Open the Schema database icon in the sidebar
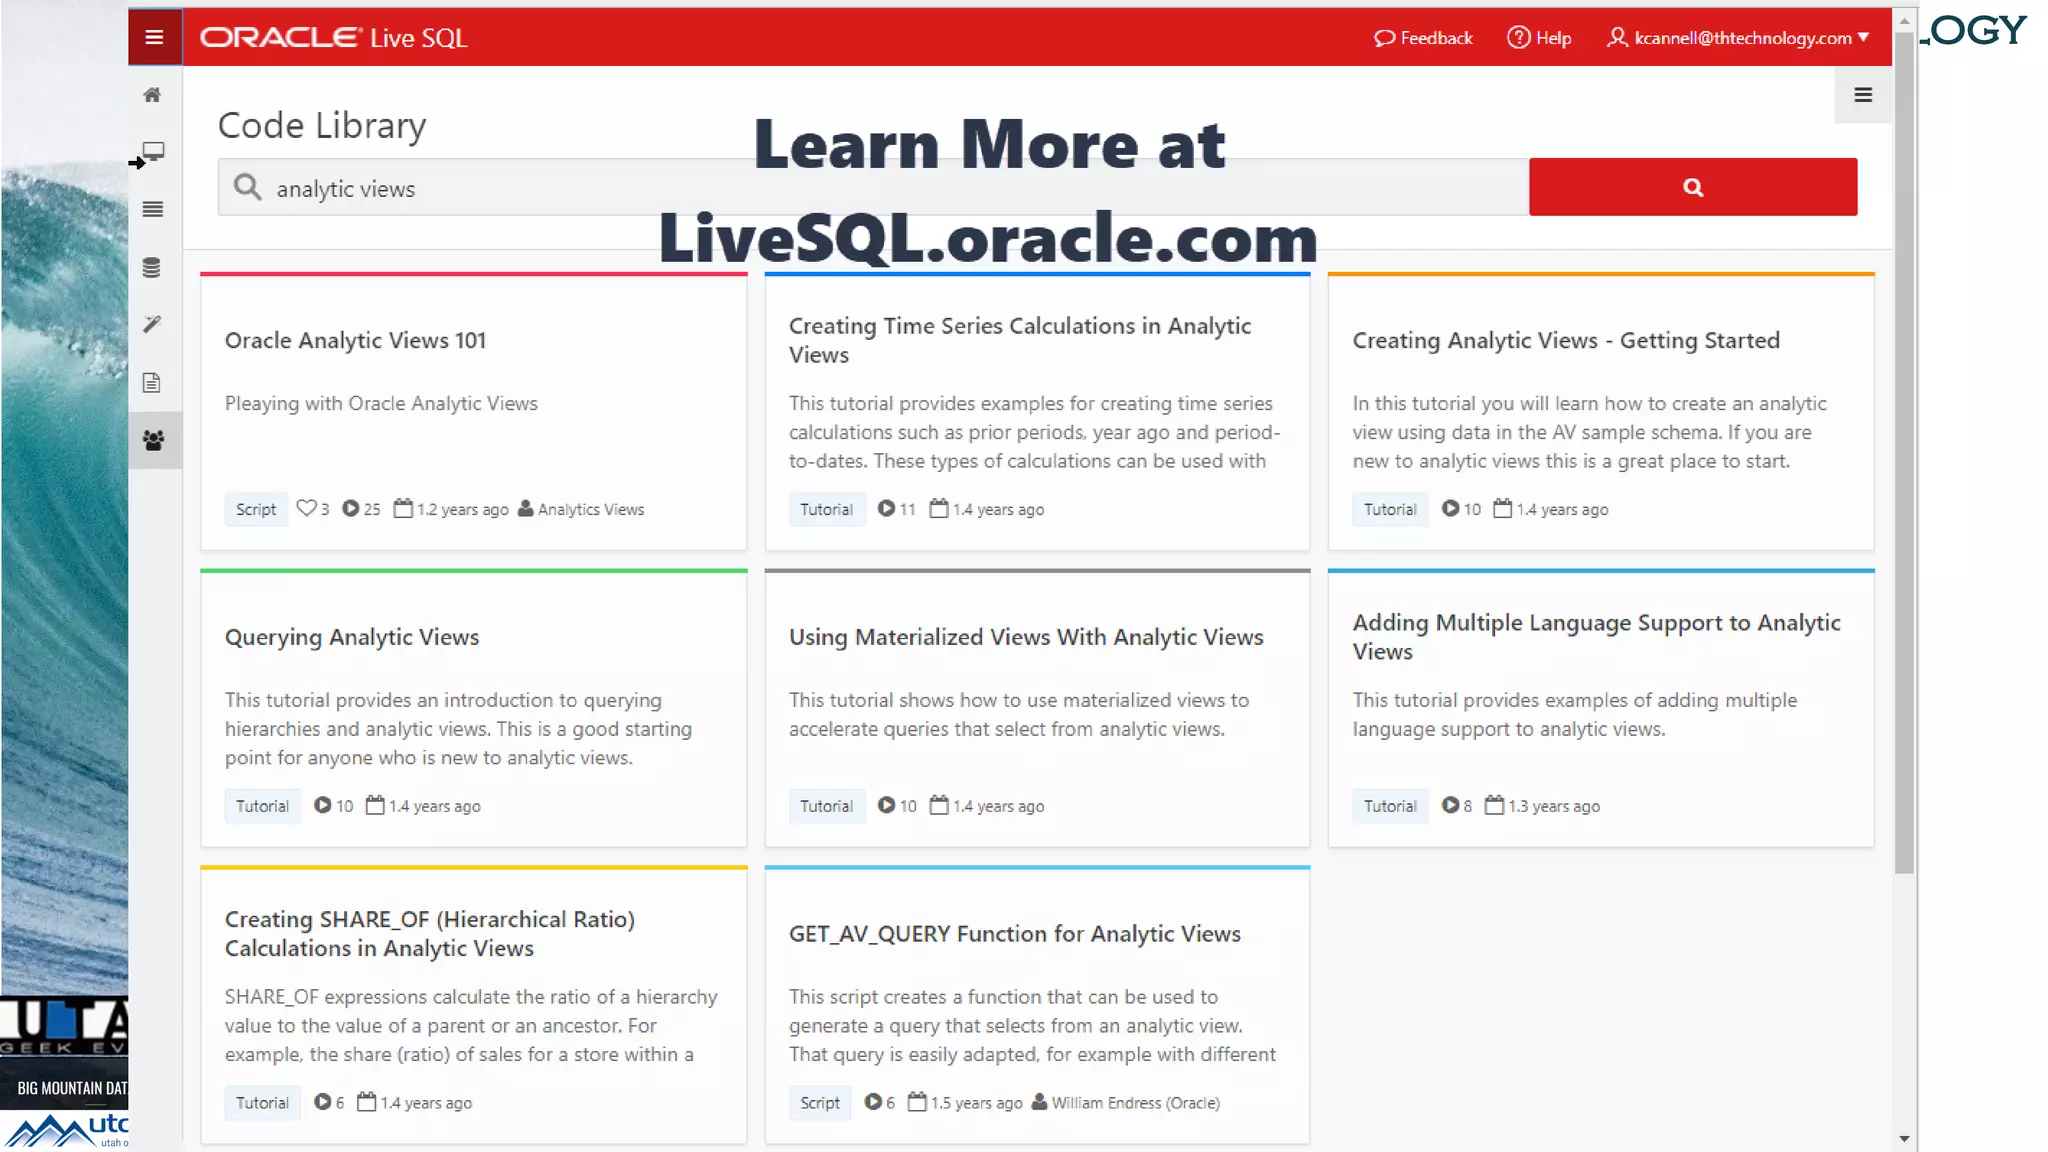This screenshot has height=1152, width=2048. (152, 267)
